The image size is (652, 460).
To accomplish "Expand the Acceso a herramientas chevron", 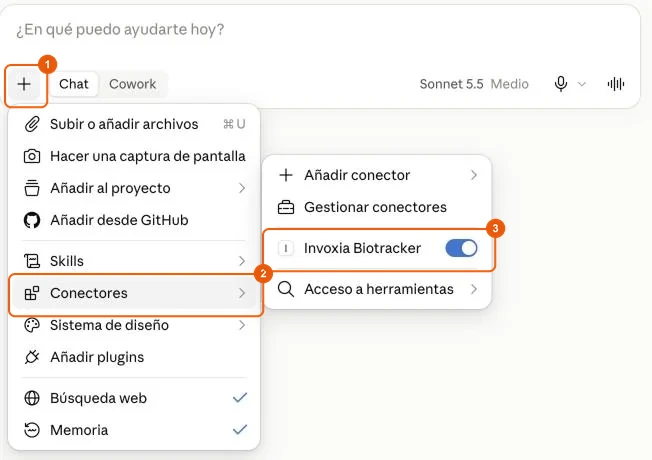I will point(474,289).
